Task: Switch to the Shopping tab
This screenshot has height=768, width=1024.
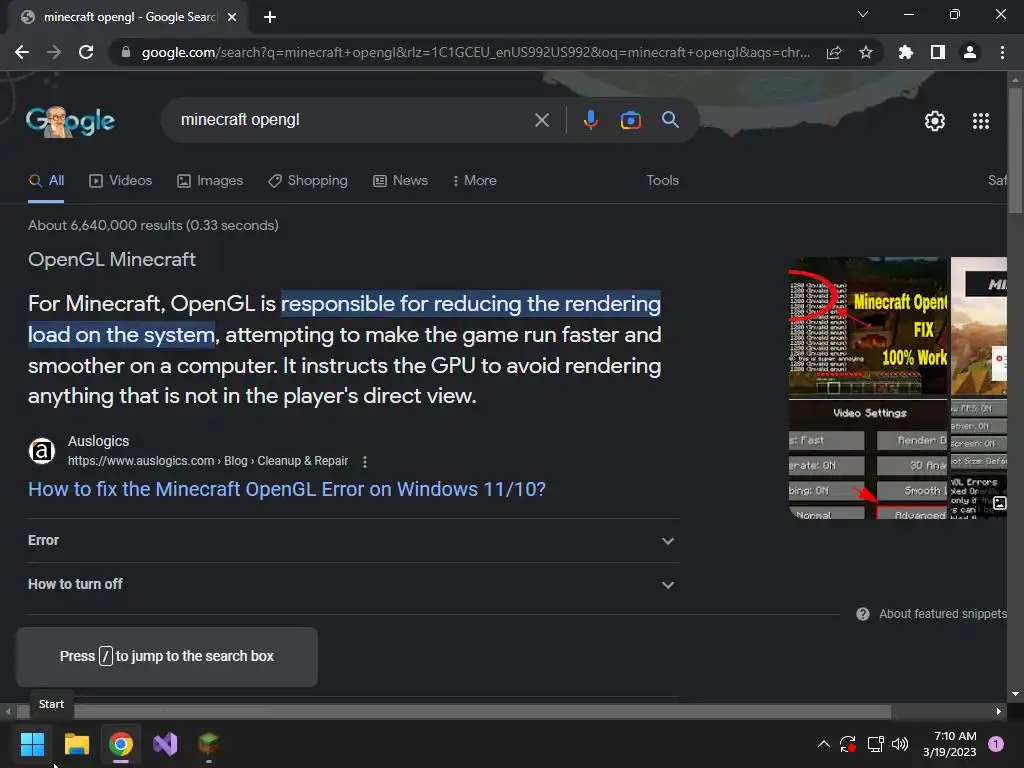Action: (308, 181)
